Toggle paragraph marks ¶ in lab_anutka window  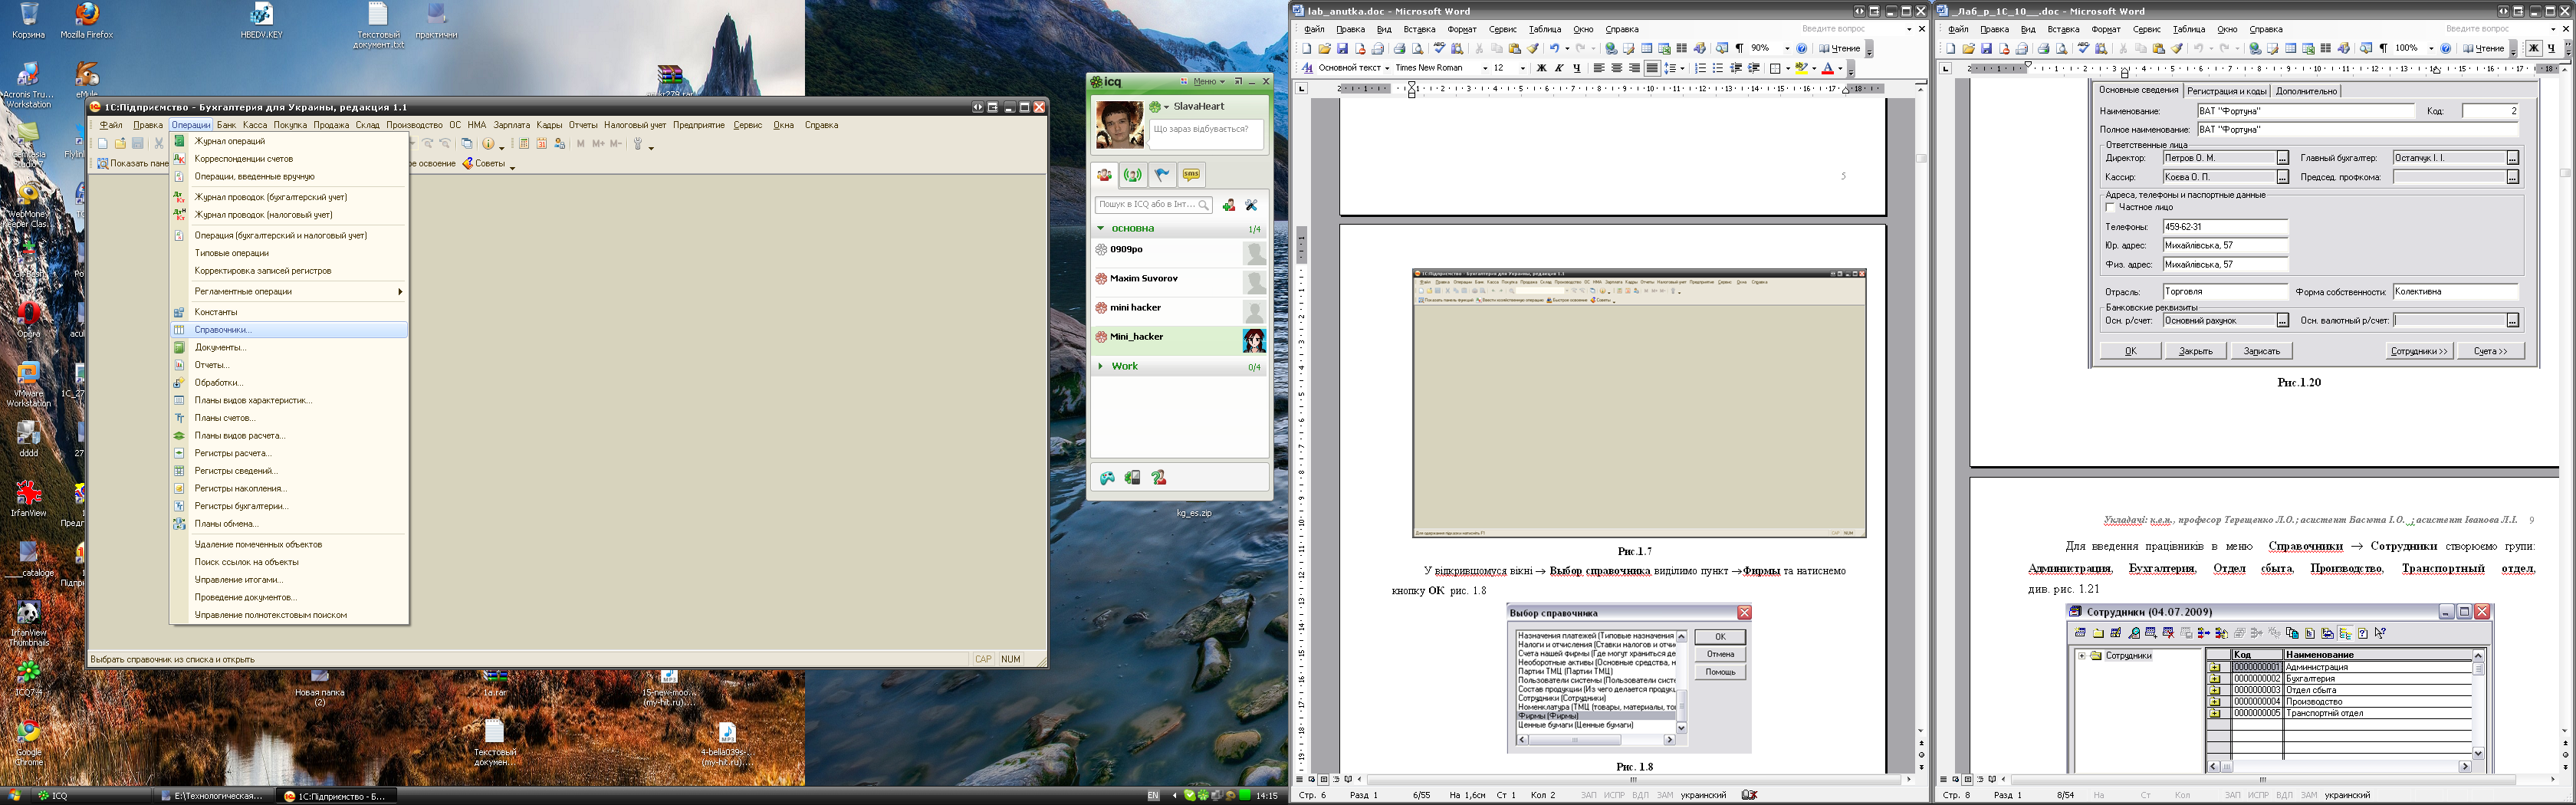[x=1740, y=48]
